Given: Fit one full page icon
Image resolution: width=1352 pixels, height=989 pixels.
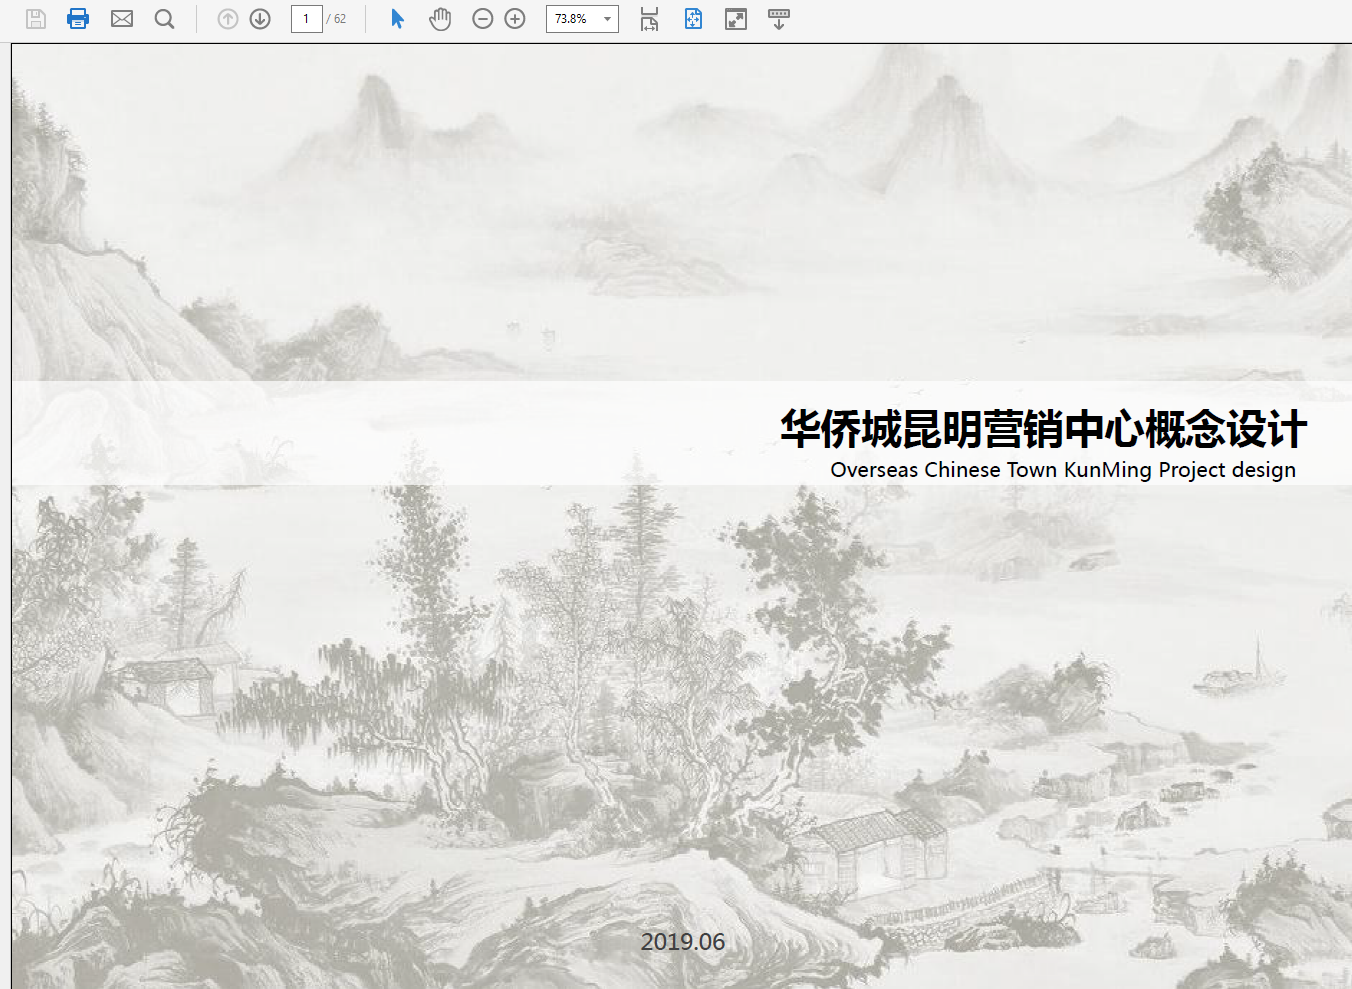Looking at the screenshot, I should point(693,19).
